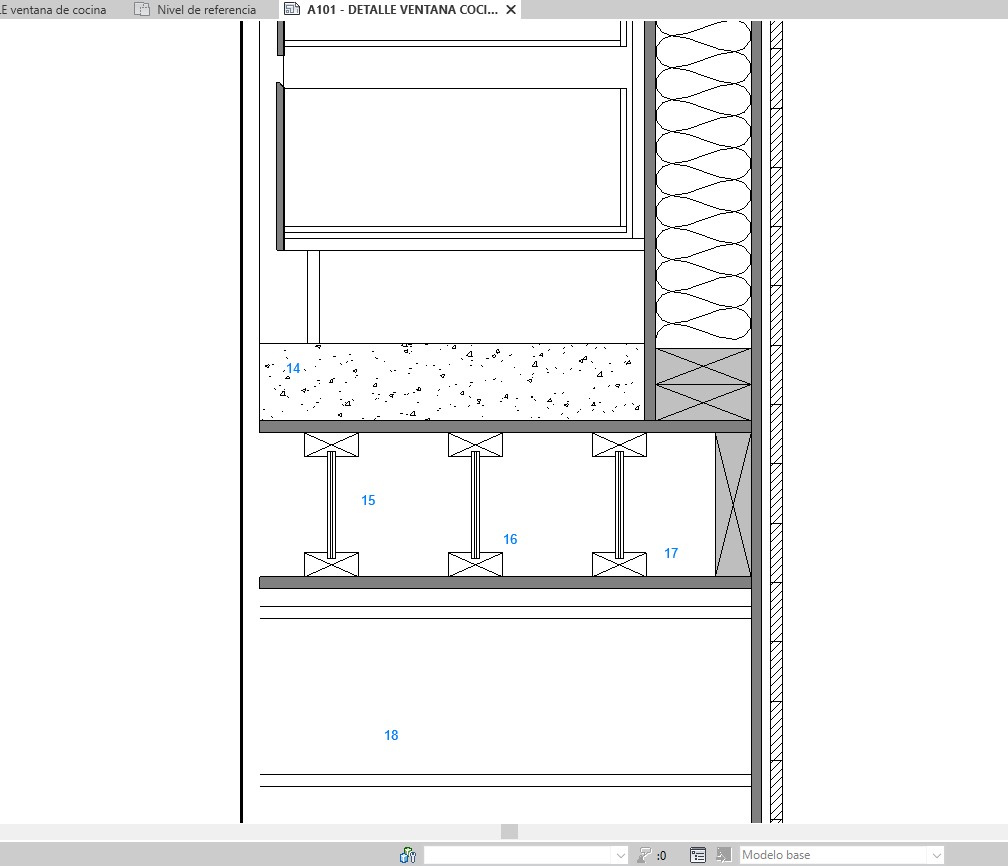The image size is (1008, 866).
Task: Select keynote tag 18
Action: point(391,735)
